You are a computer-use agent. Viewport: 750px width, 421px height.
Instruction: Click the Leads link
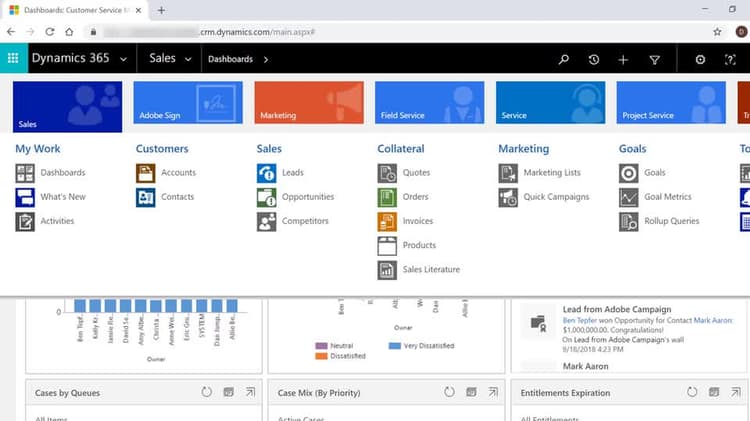coord(293,173)
